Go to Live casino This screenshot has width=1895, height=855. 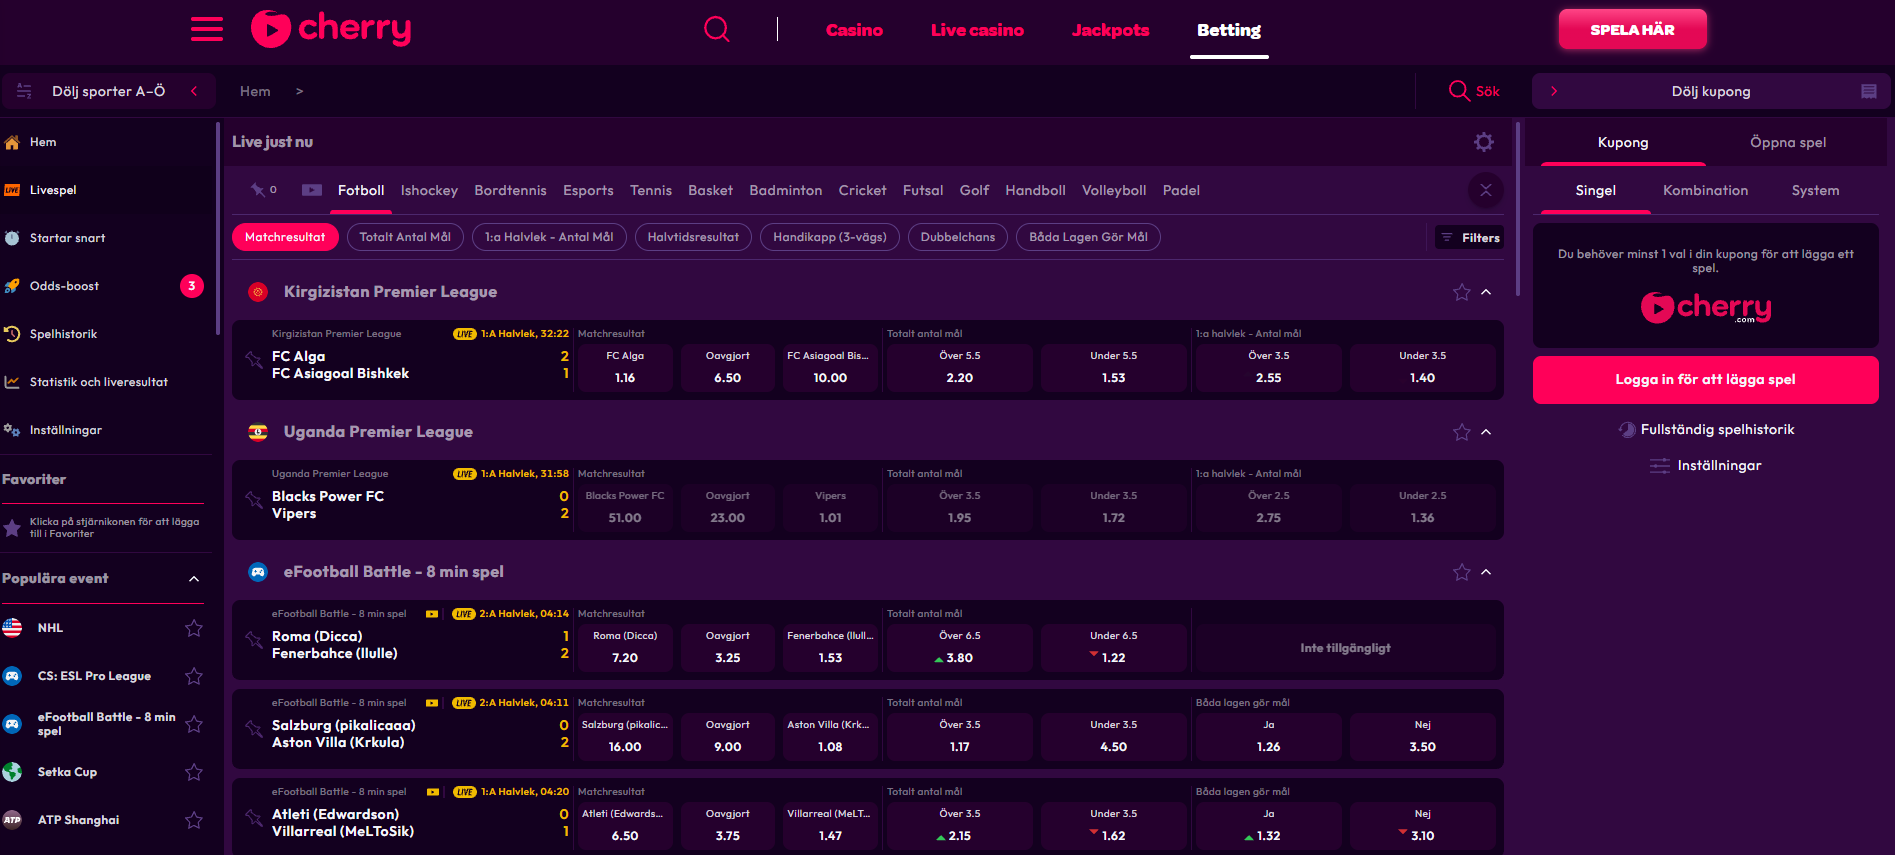pos(977,30)
